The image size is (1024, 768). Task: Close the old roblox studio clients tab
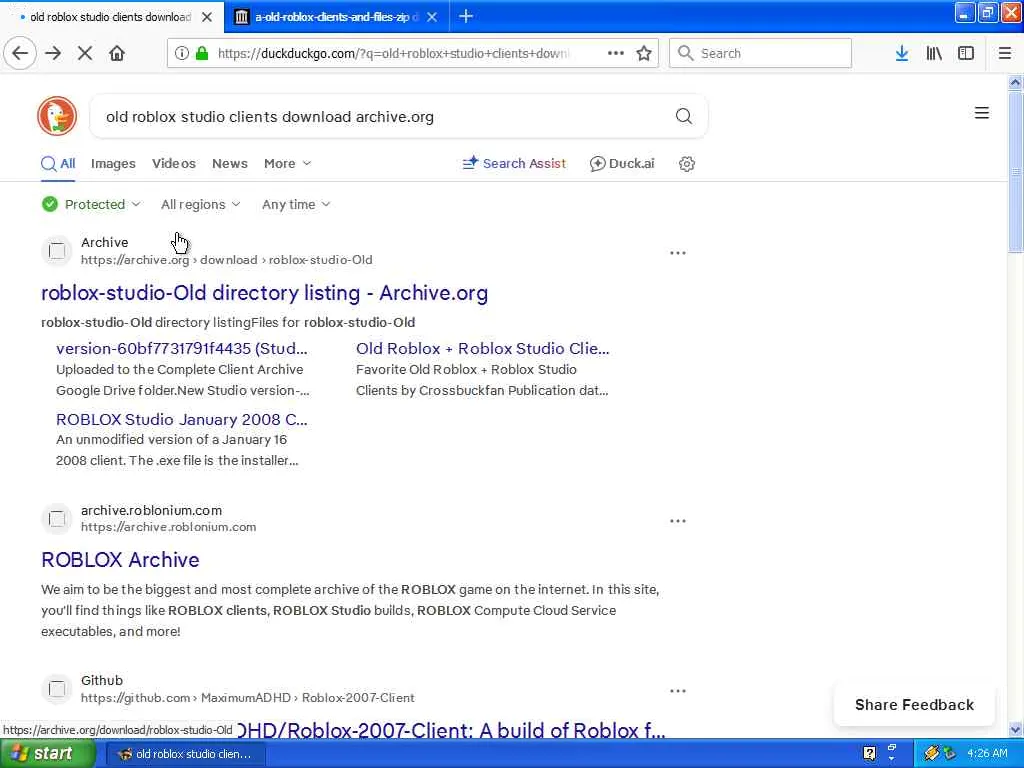point(207,17)
